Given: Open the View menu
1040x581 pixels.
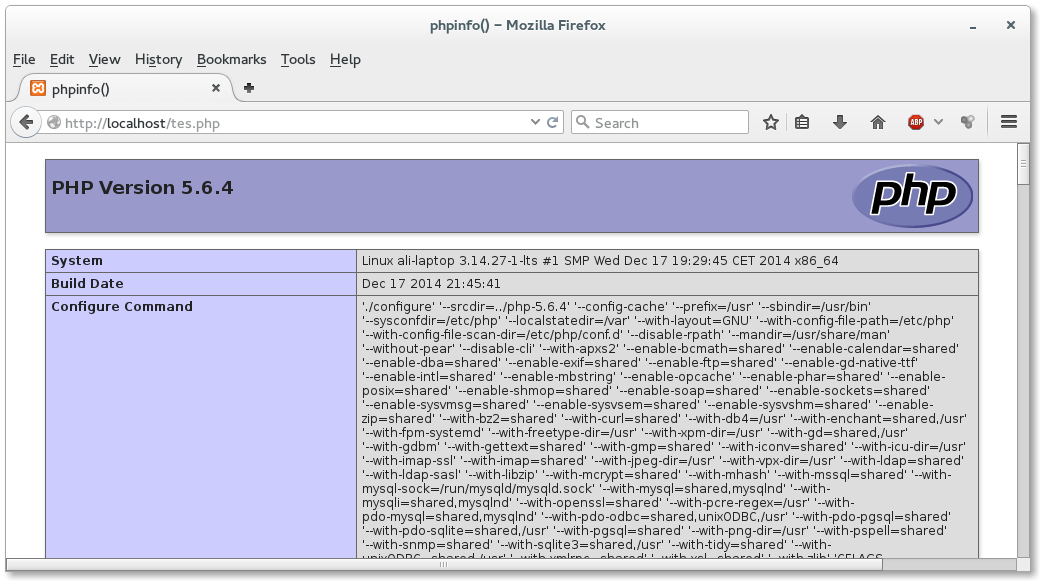Looking at the screenshot, I should (x=104, y=60).
